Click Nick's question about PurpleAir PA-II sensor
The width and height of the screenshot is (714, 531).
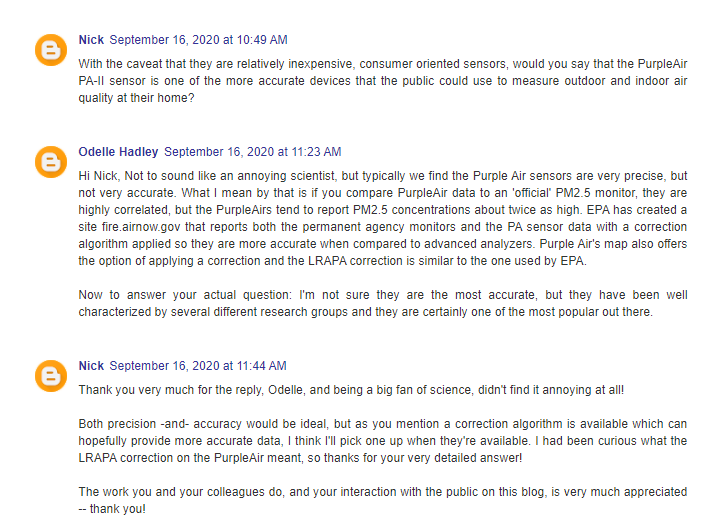coord(382,81)
